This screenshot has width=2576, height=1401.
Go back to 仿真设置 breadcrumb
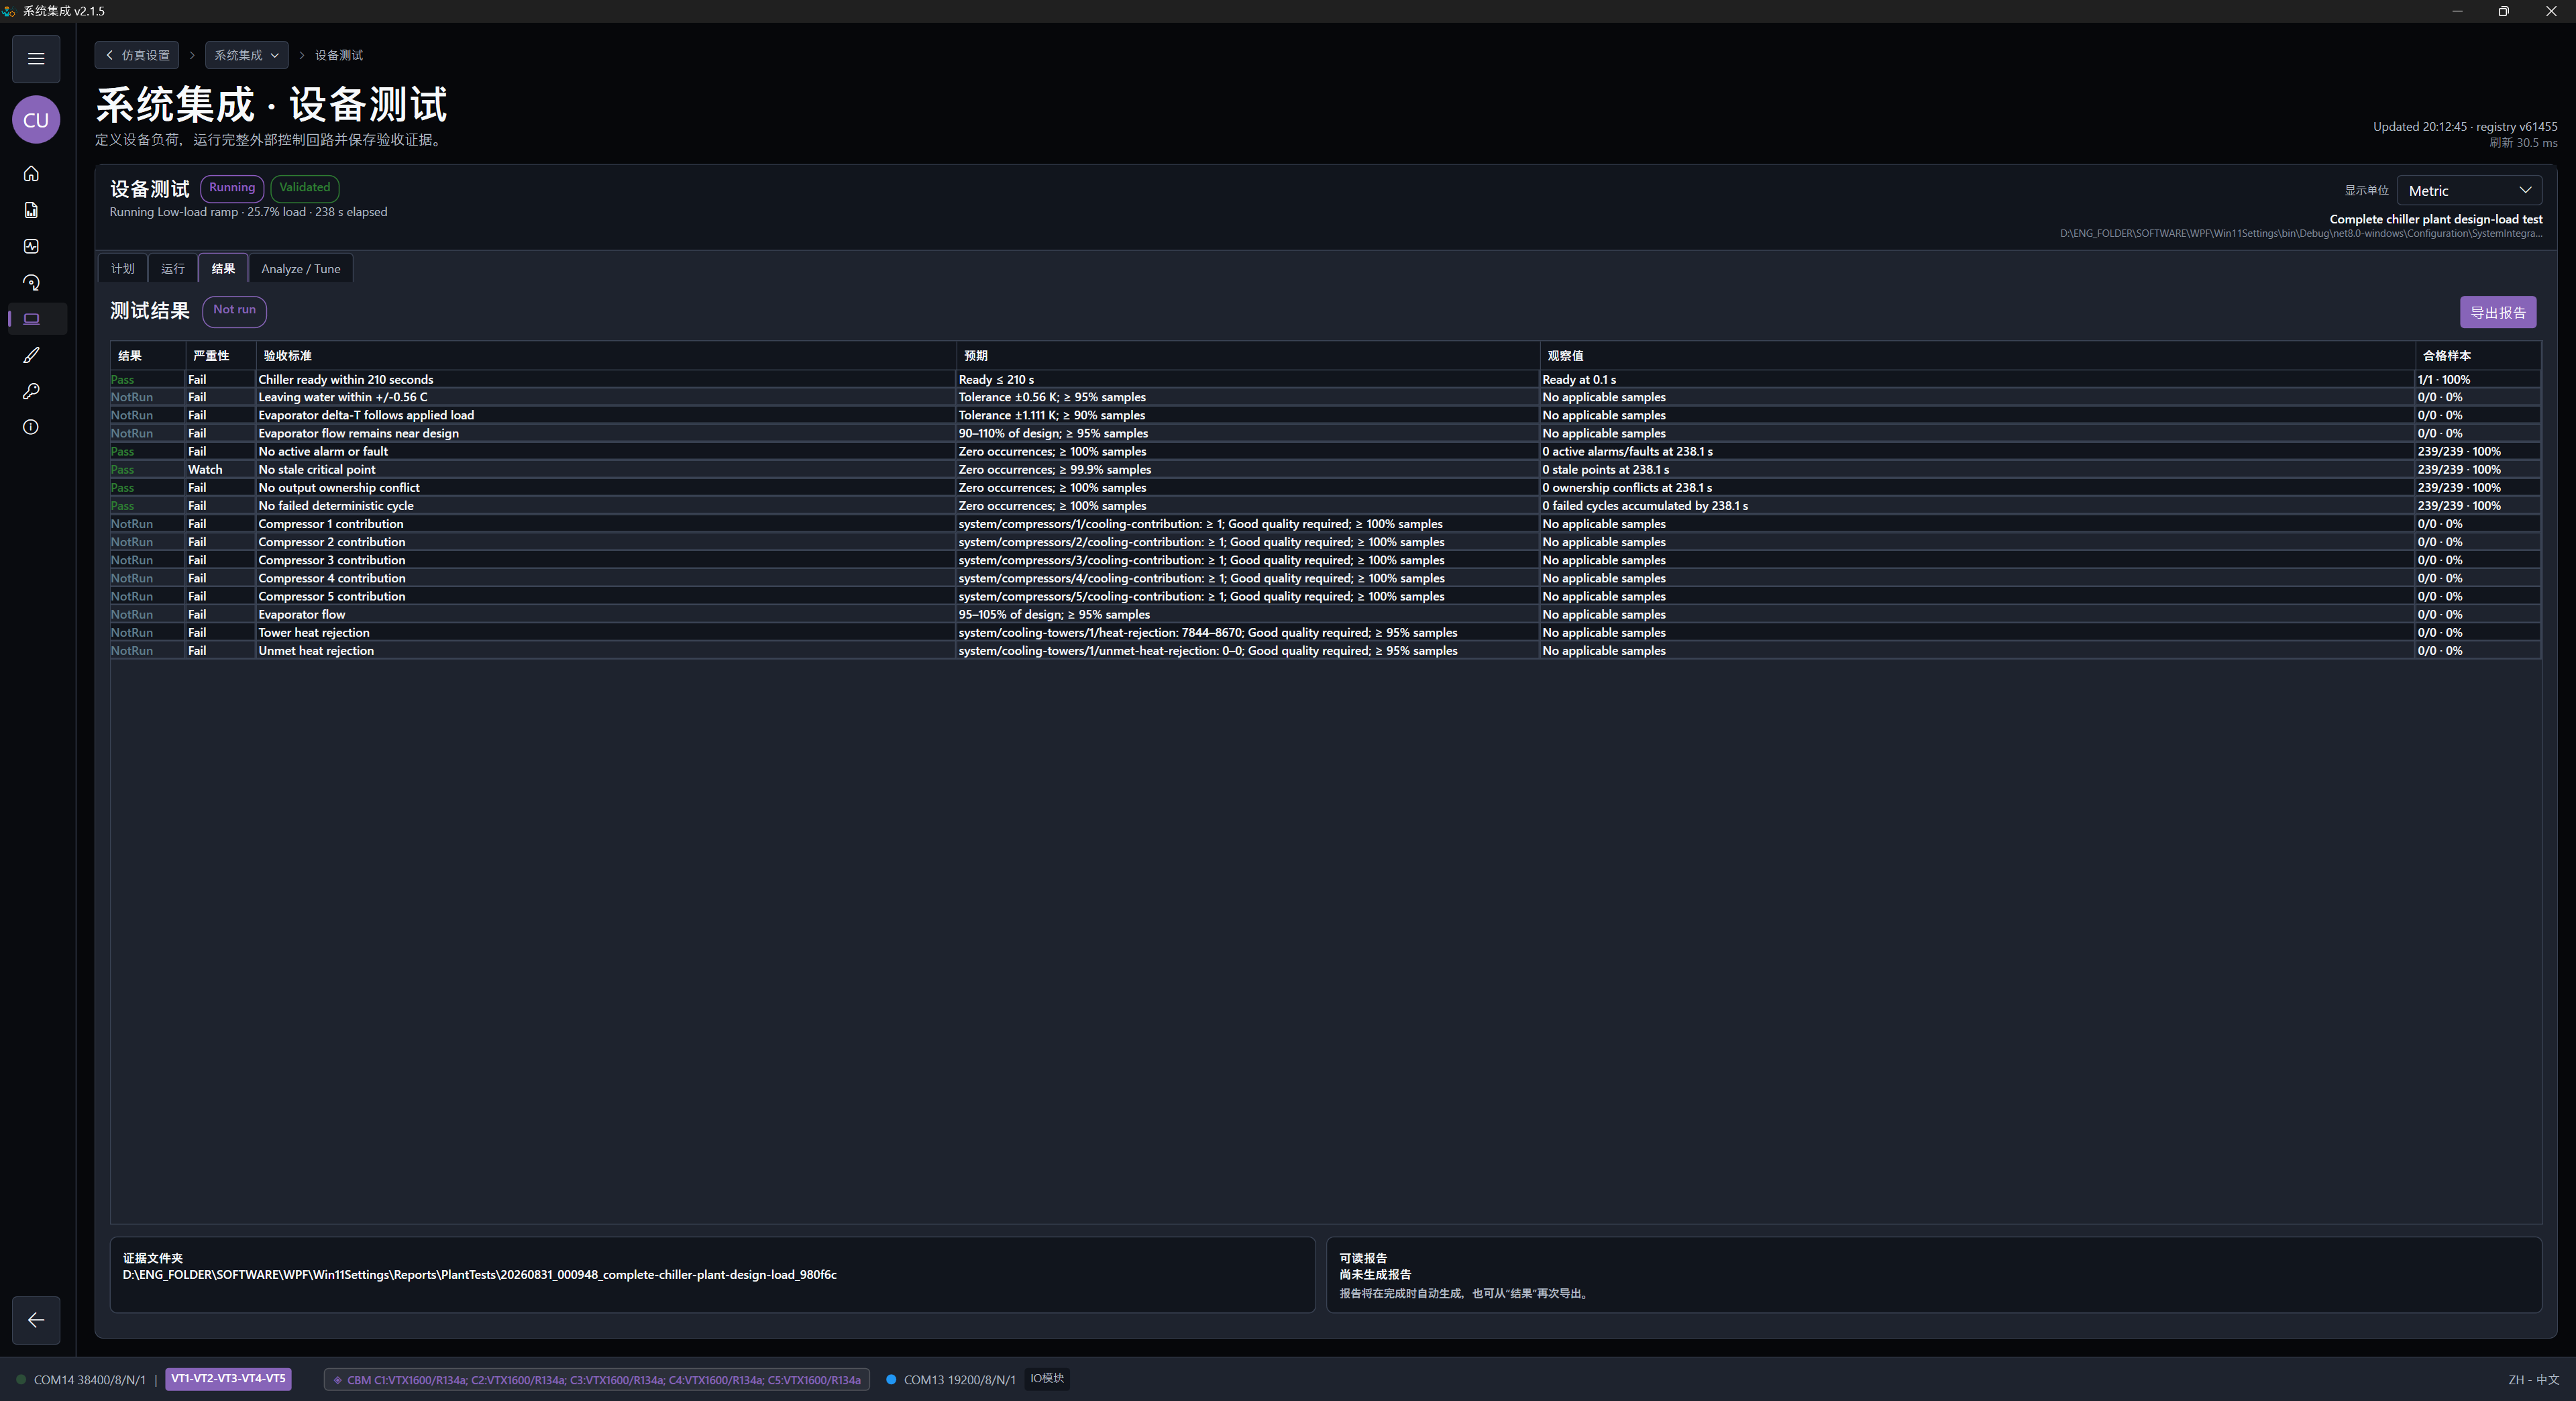point(137,55)
